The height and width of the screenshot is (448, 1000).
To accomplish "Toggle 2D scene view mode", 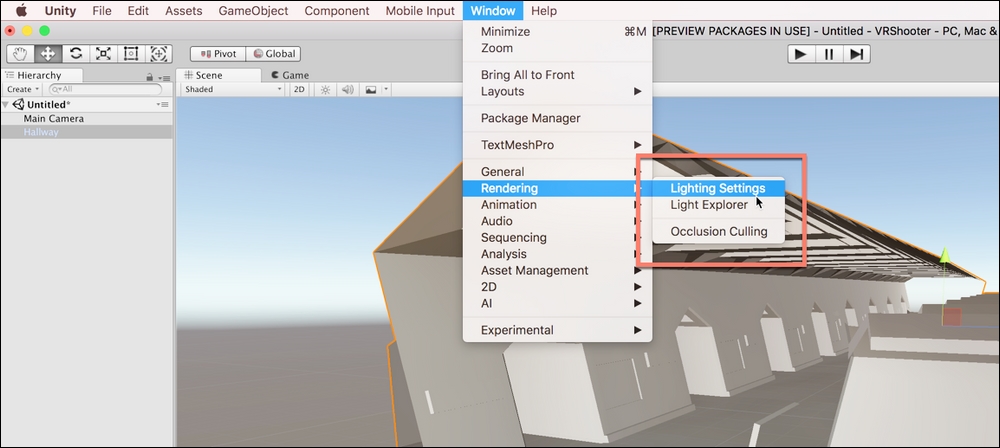I will click(x=299, y=89).
